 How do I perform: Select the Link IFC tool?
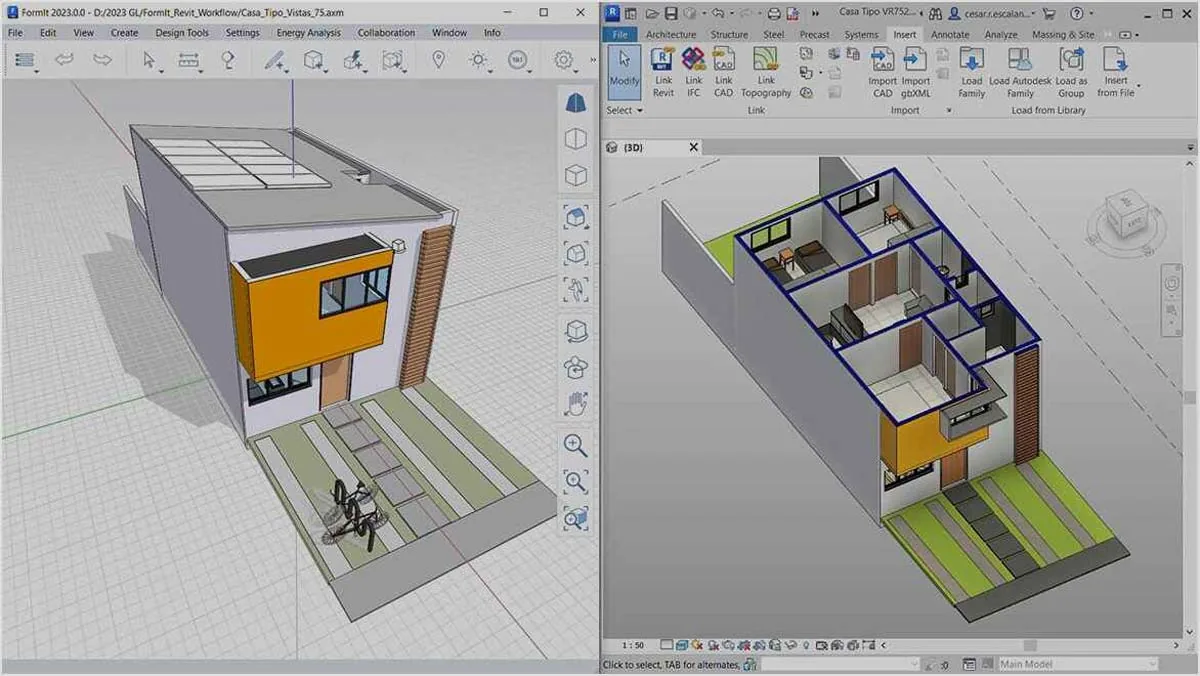[693, 73]
